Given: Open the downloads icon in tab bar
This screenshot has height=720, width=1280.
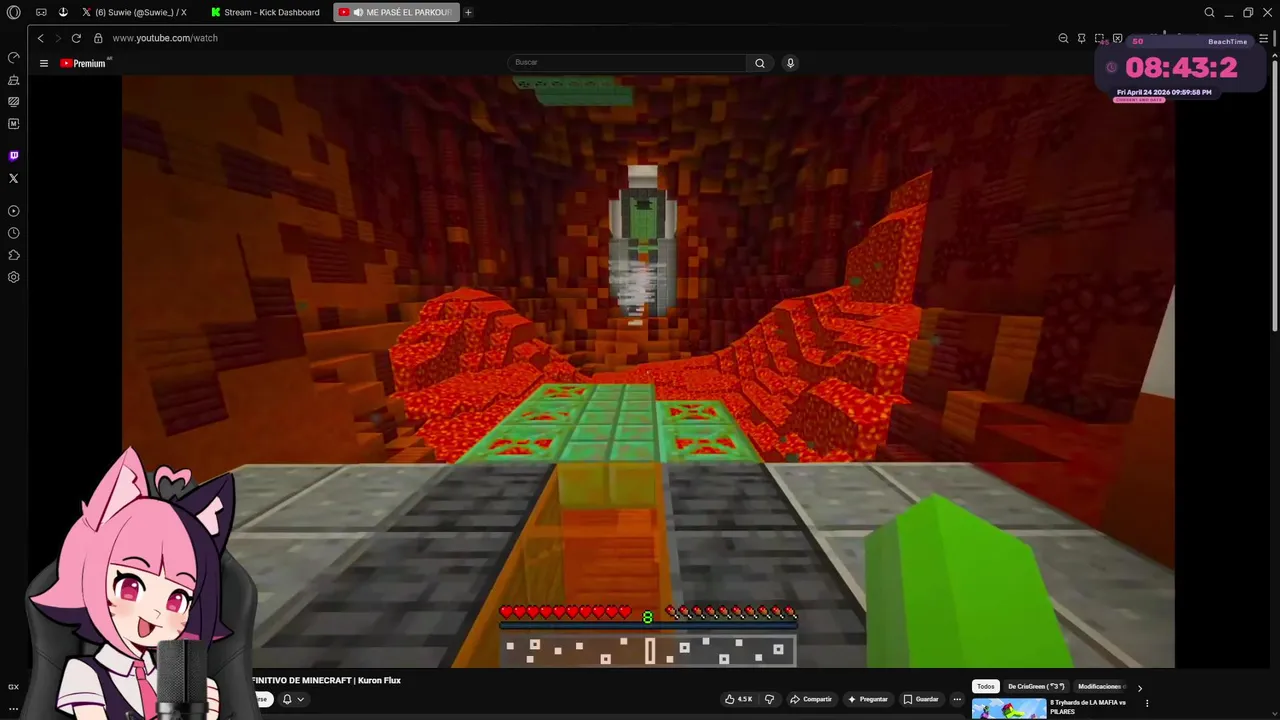Looking at the screenshot, I should [62, 12].
